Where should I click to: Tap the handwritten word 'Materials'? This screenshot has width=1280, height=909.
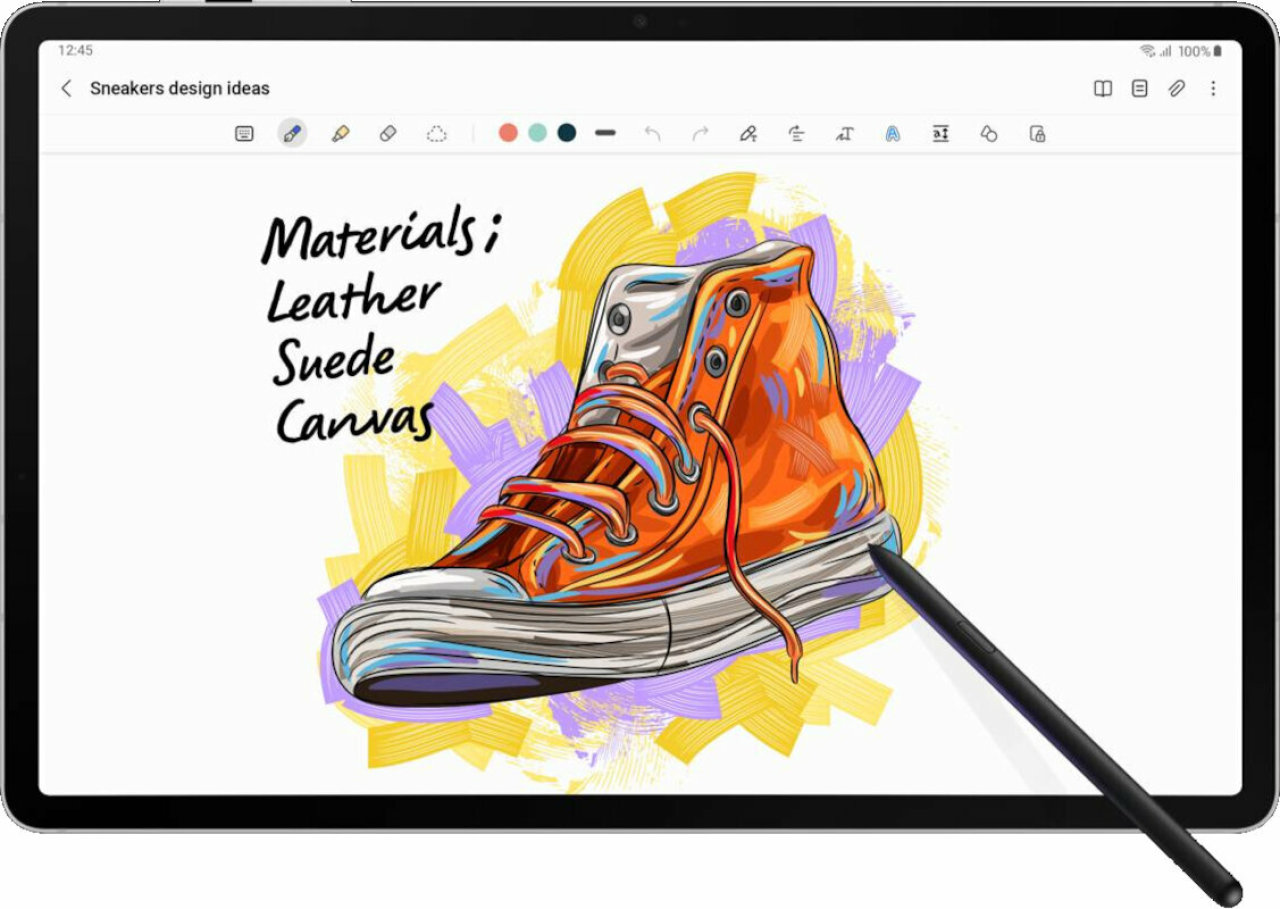[370, 235]
